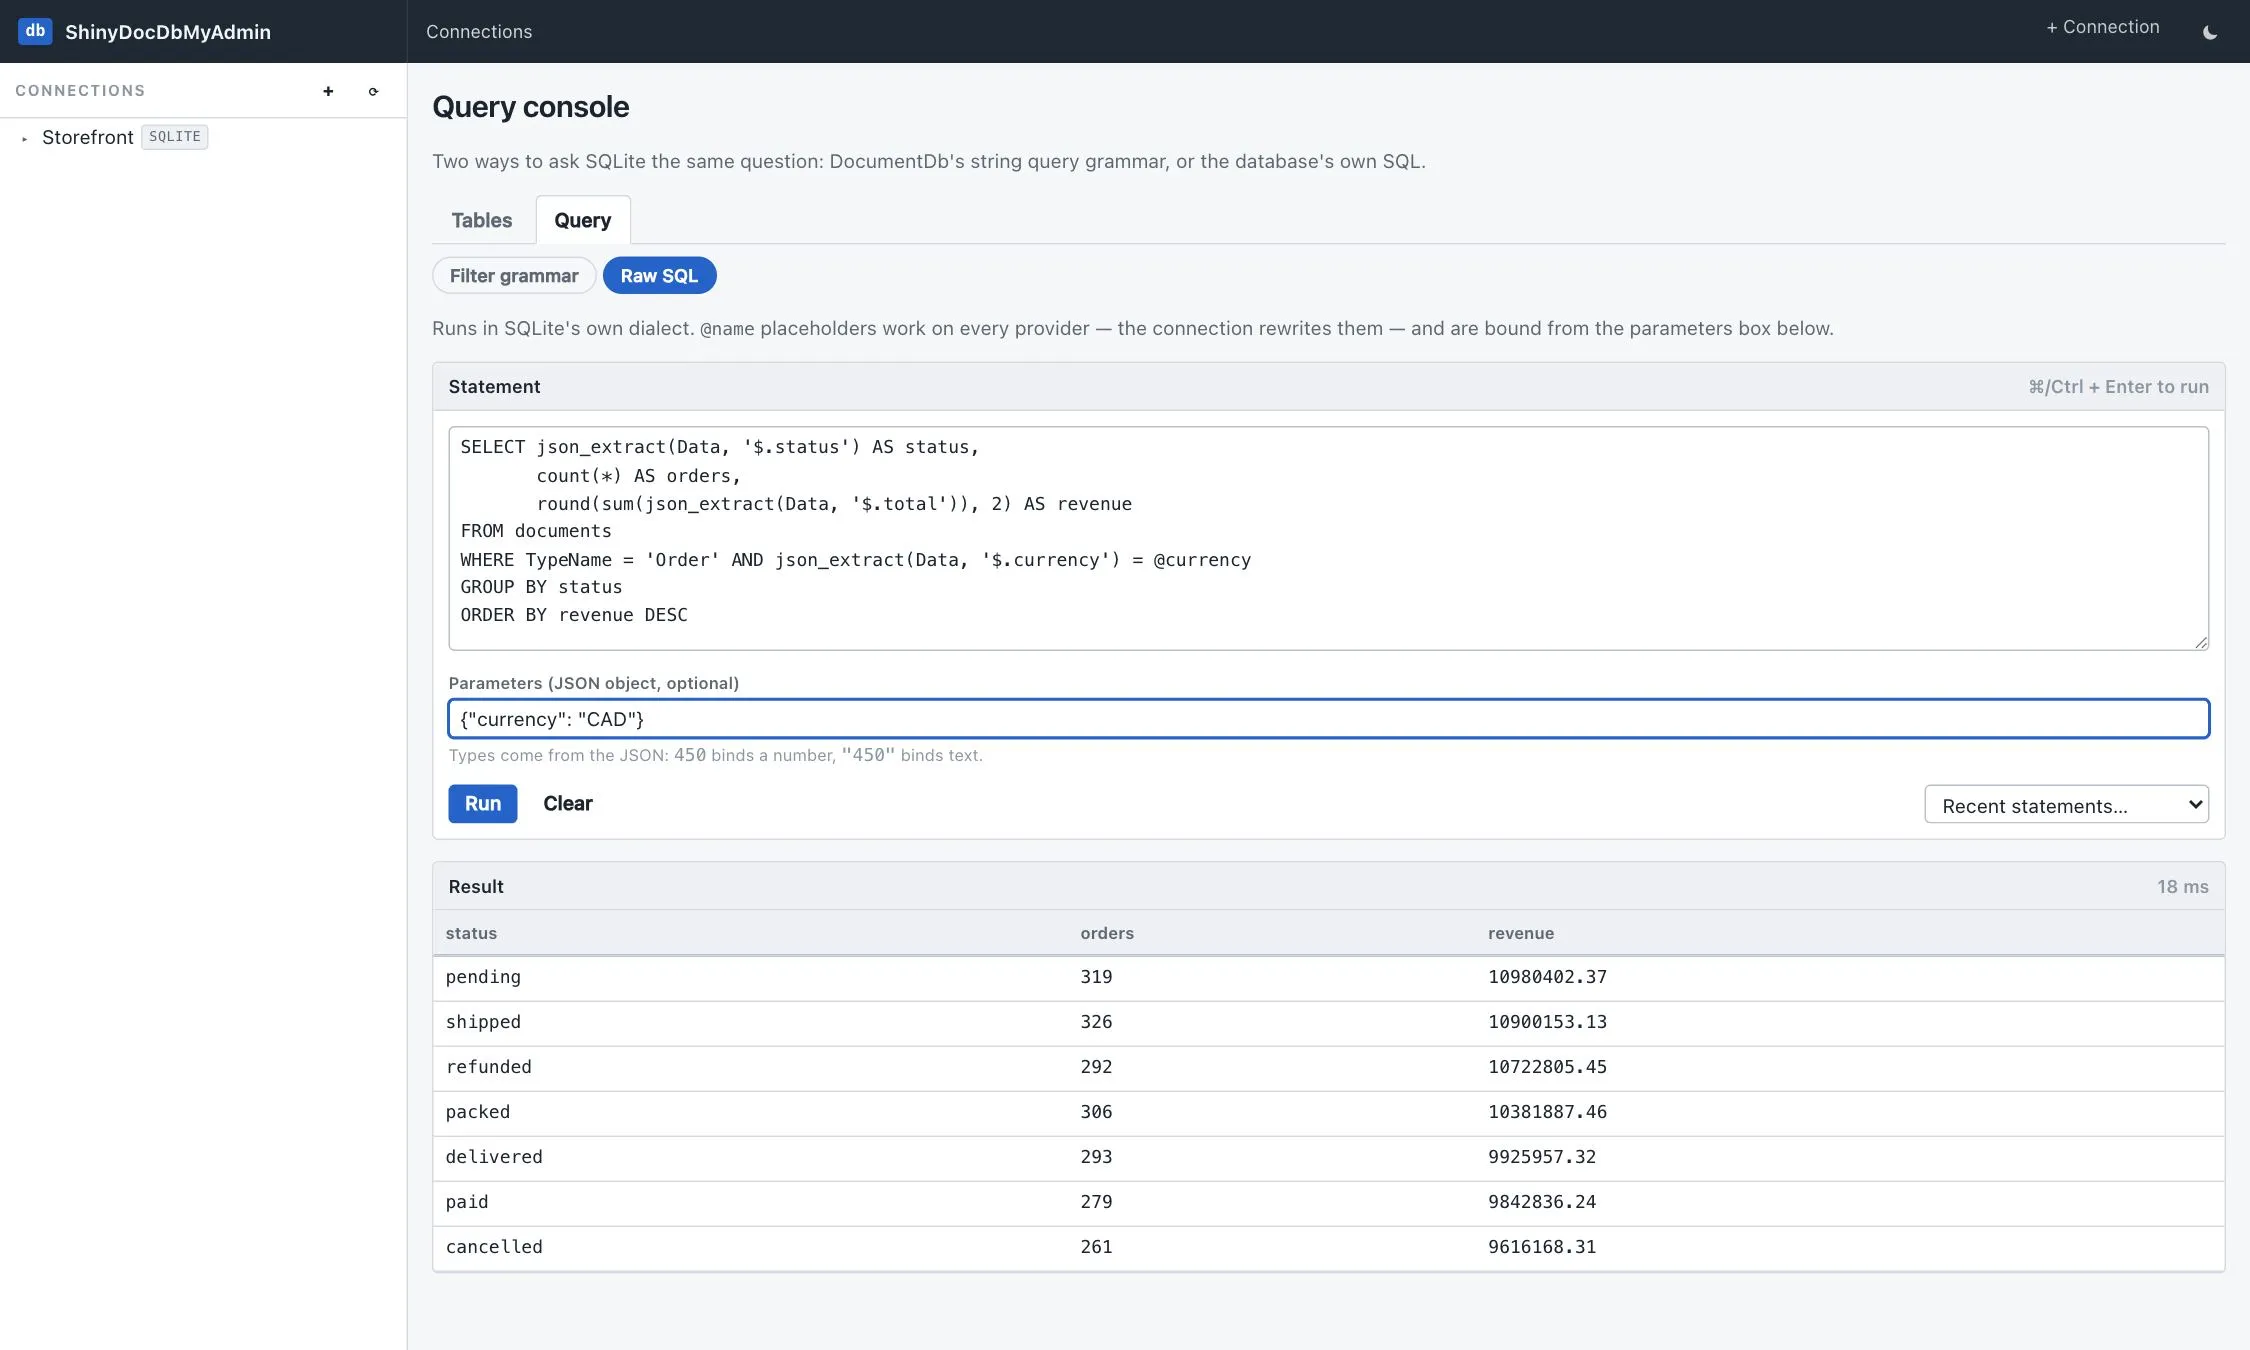2250x1350 pixels.
Task: Click revenue value 10980402.37
Action: pos(1547,977)
